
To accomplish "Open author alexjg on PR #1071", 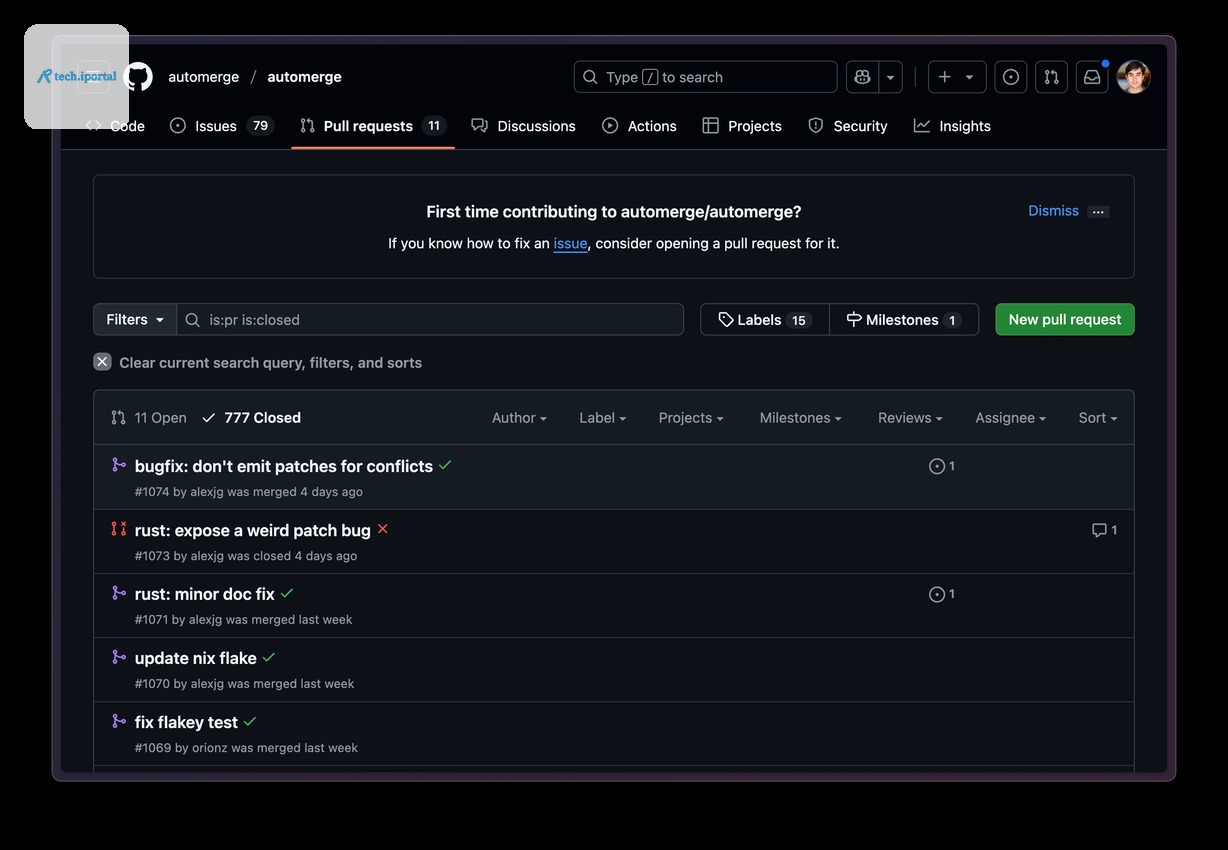I will (205, 620).
